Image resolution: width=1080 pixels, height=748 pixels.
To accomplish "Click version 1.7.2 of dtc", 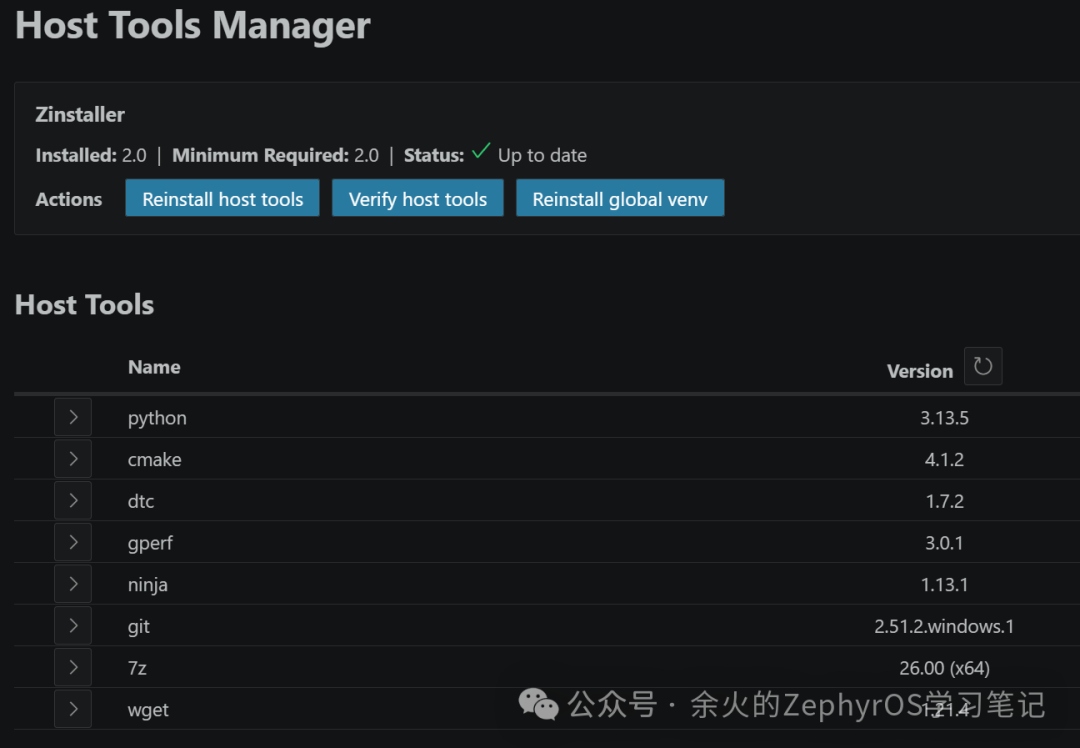I will coord(944,501).
